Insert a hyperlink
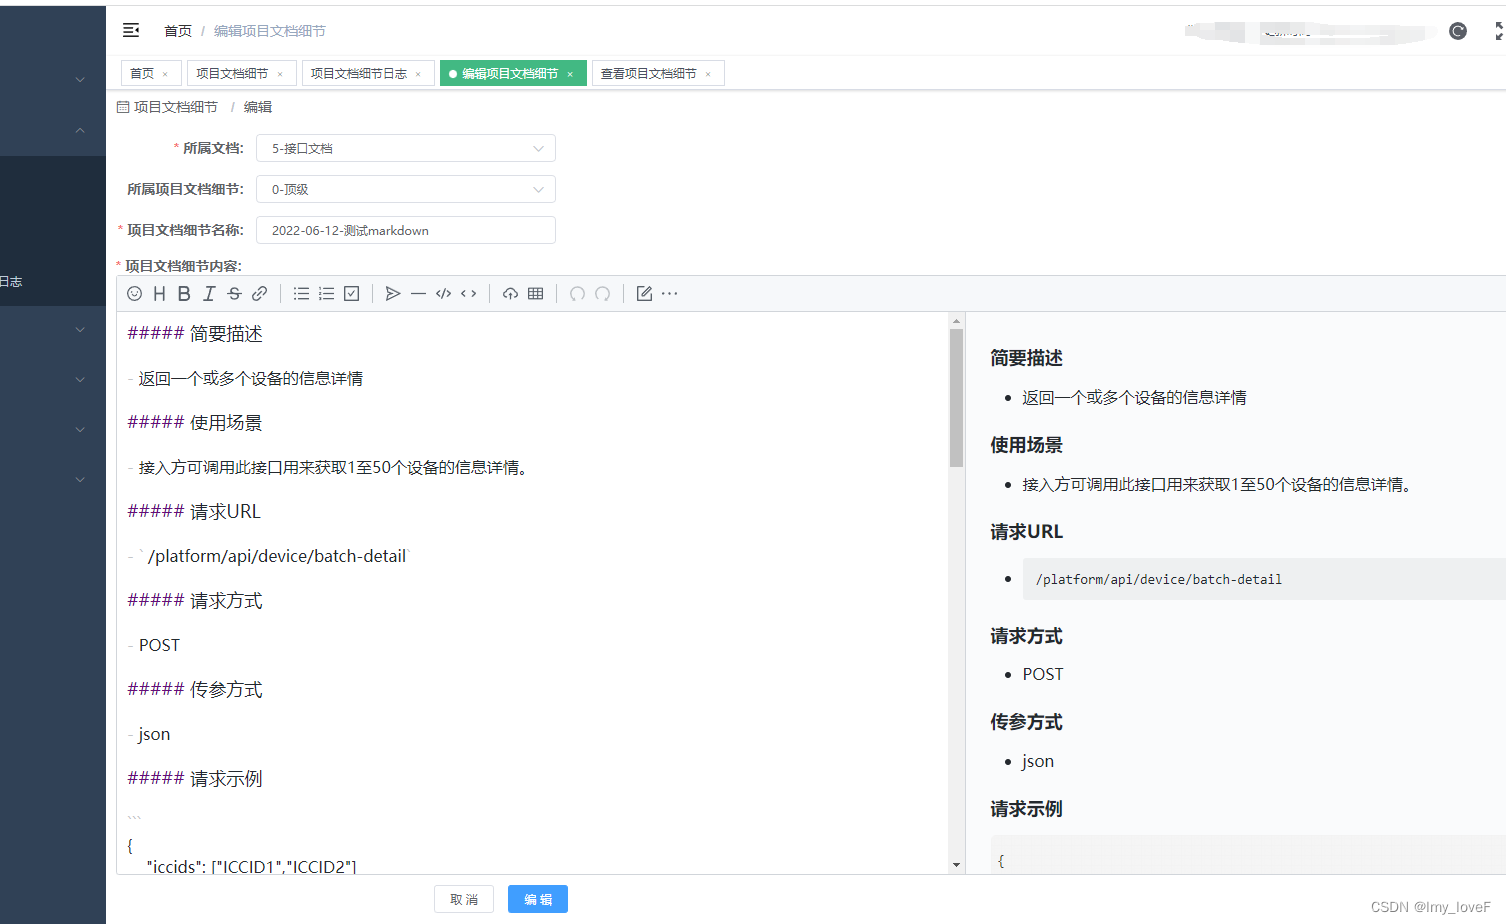Image resolution: width=1506 pixels, height=924 pixels. [258, 293]
